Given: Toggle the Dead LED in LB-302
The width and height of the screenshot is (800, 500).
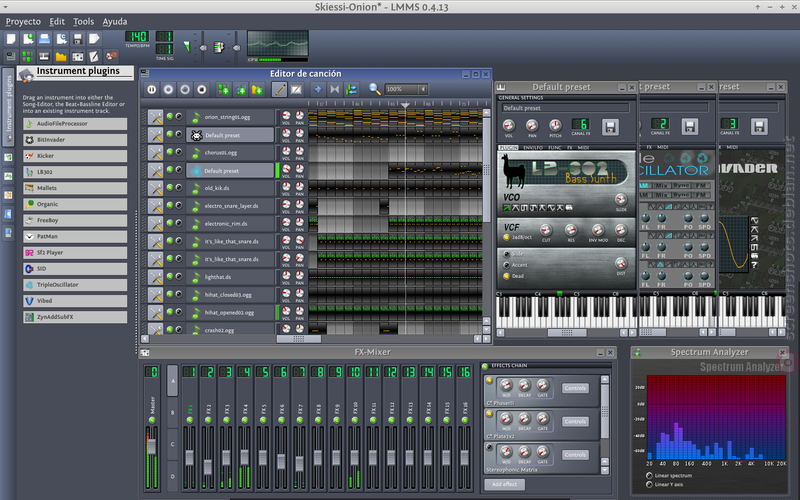Looking at the screenshot, I should tap(506, 276).
